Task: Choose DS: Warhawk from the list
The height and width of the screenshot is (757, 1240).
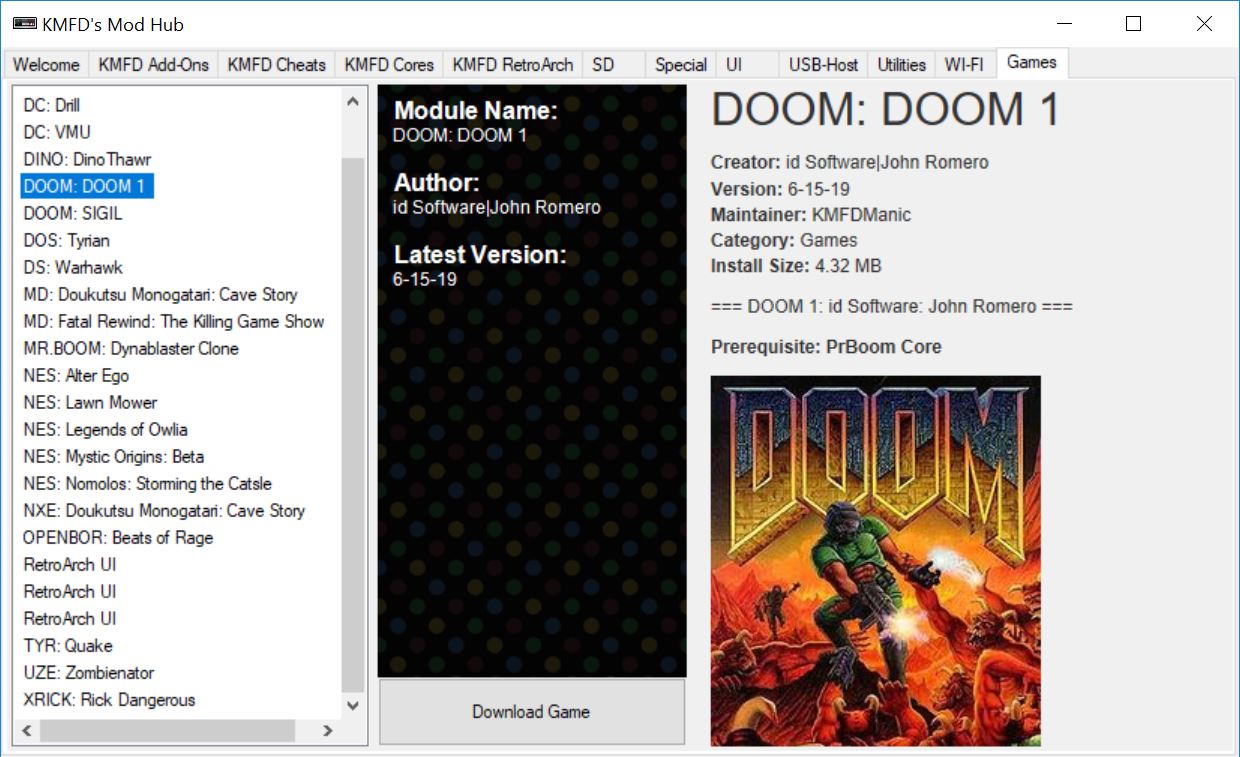Action: 73,267
